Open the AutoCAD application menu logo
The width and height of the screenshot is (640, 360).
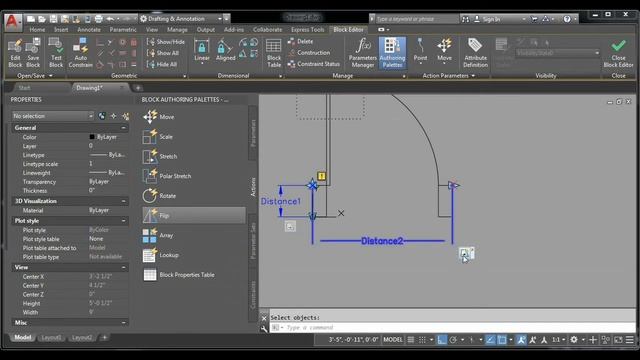click(13, 22)
